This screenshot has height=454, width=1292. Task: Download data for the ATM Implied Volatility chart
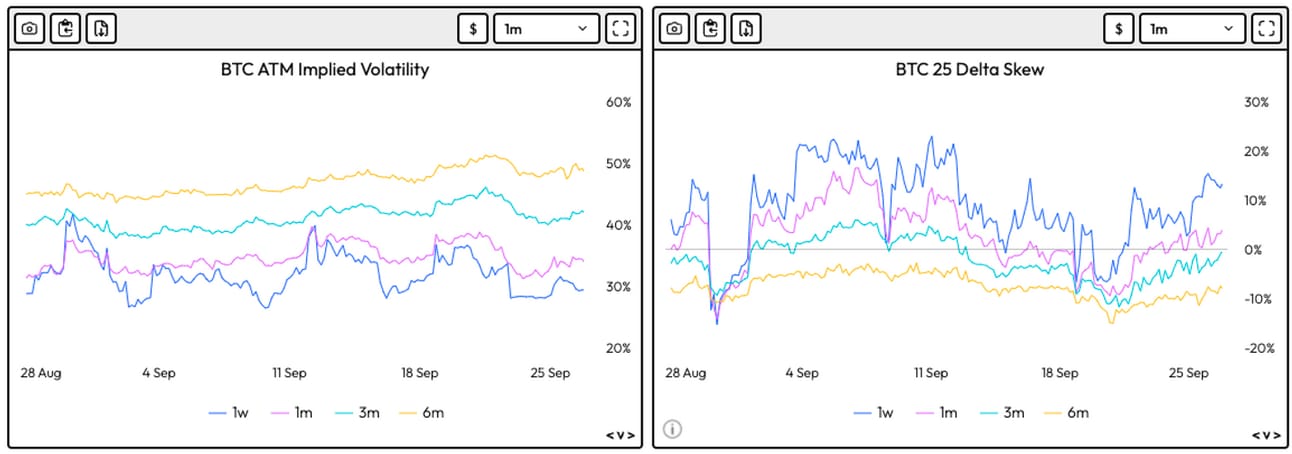point(101,28)
